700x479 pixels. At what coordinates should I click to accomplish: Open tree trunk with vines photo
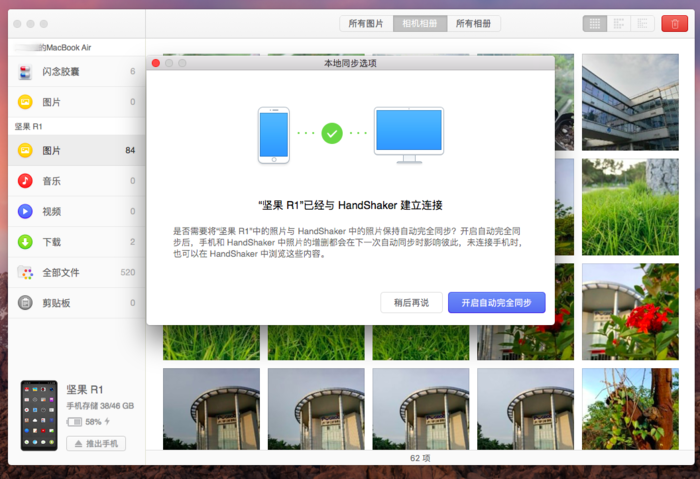[630, 409]
